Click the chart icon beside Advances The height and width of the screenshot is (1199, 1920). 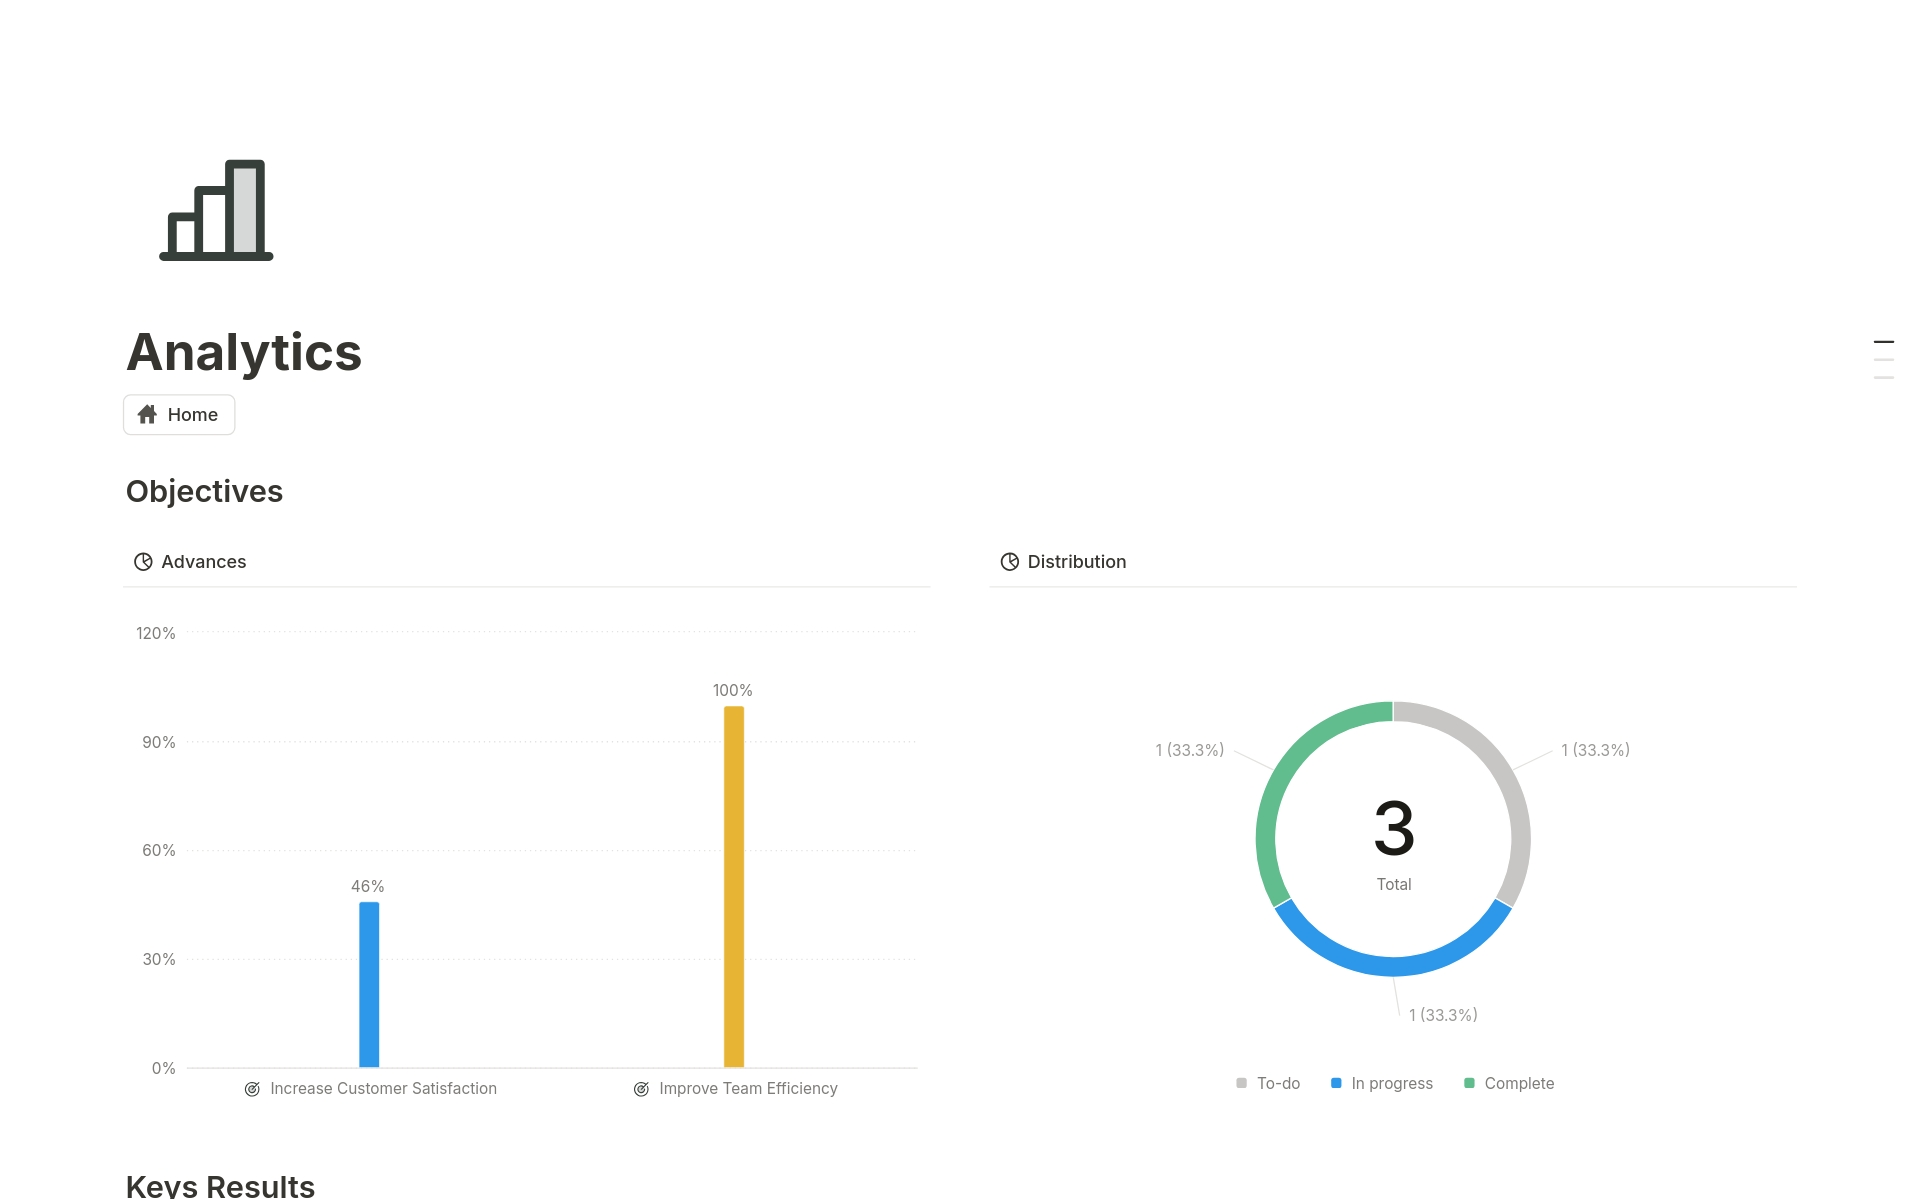[x=143, y=562]
